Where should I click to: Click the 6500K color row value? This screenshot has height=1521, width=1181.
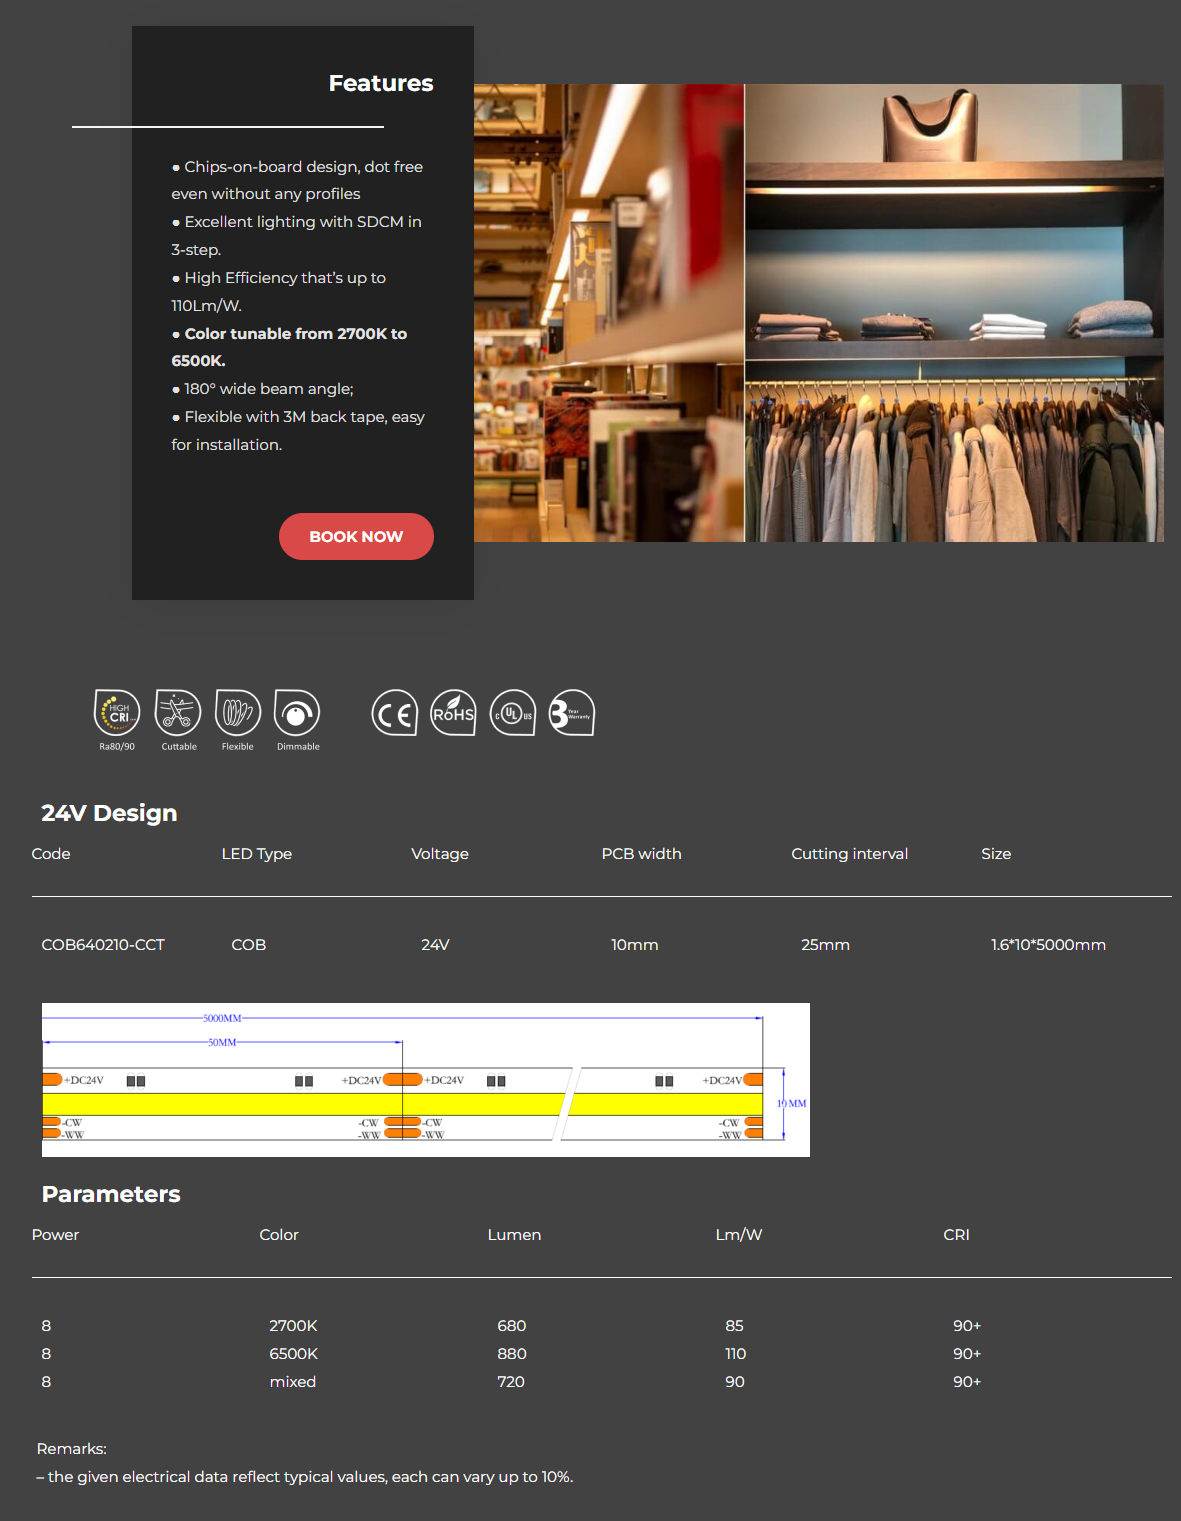[x=293, y=1354]
